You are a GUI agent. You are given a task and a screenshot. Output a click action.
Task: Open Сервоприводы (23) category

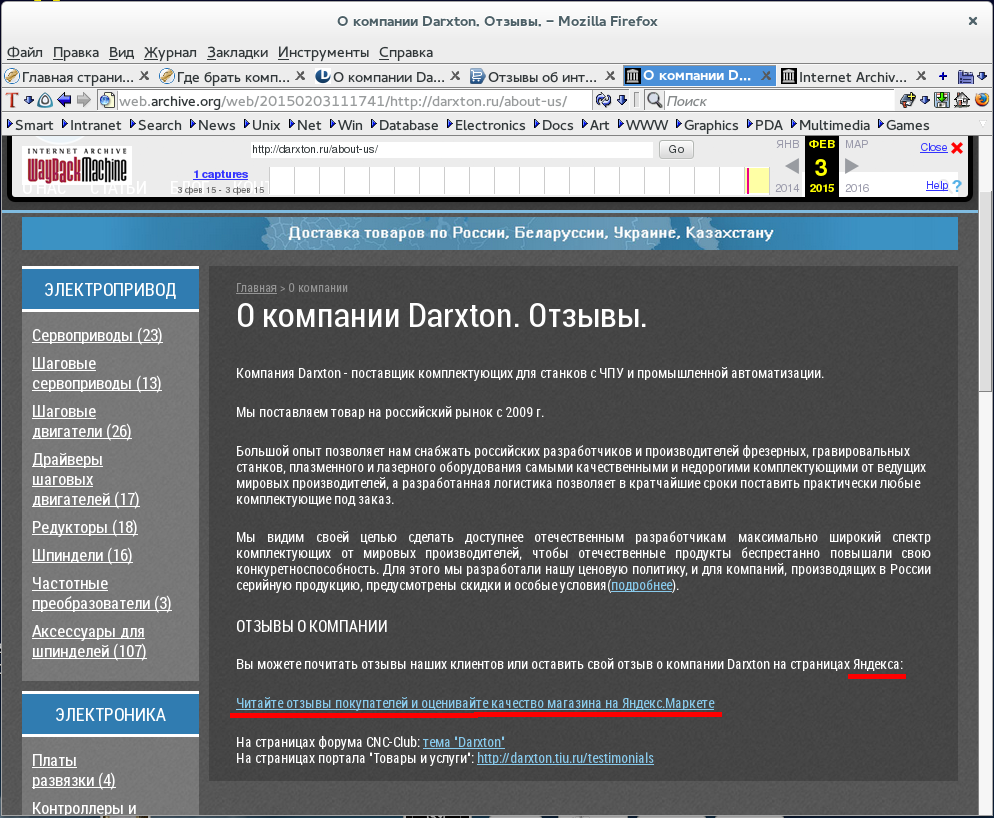click(97, 335)
